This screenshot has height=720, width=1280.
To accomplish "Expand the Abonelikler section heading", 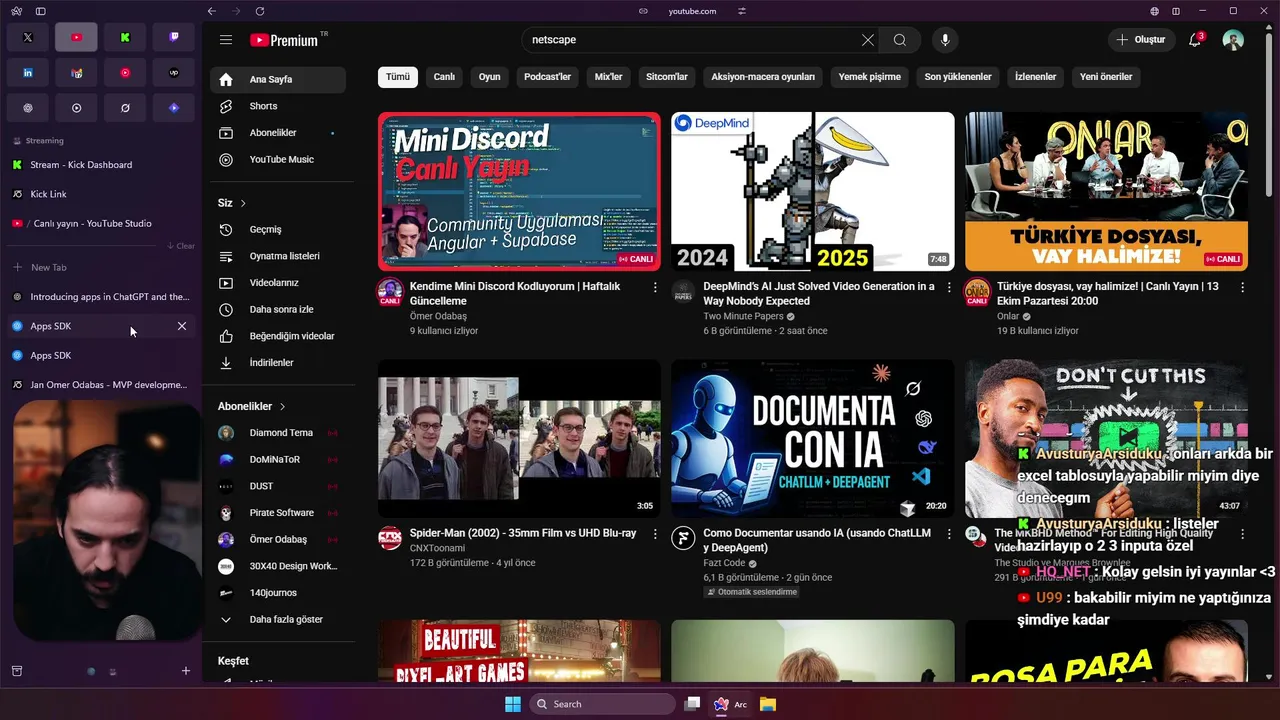I will click(x=252, y=407).
